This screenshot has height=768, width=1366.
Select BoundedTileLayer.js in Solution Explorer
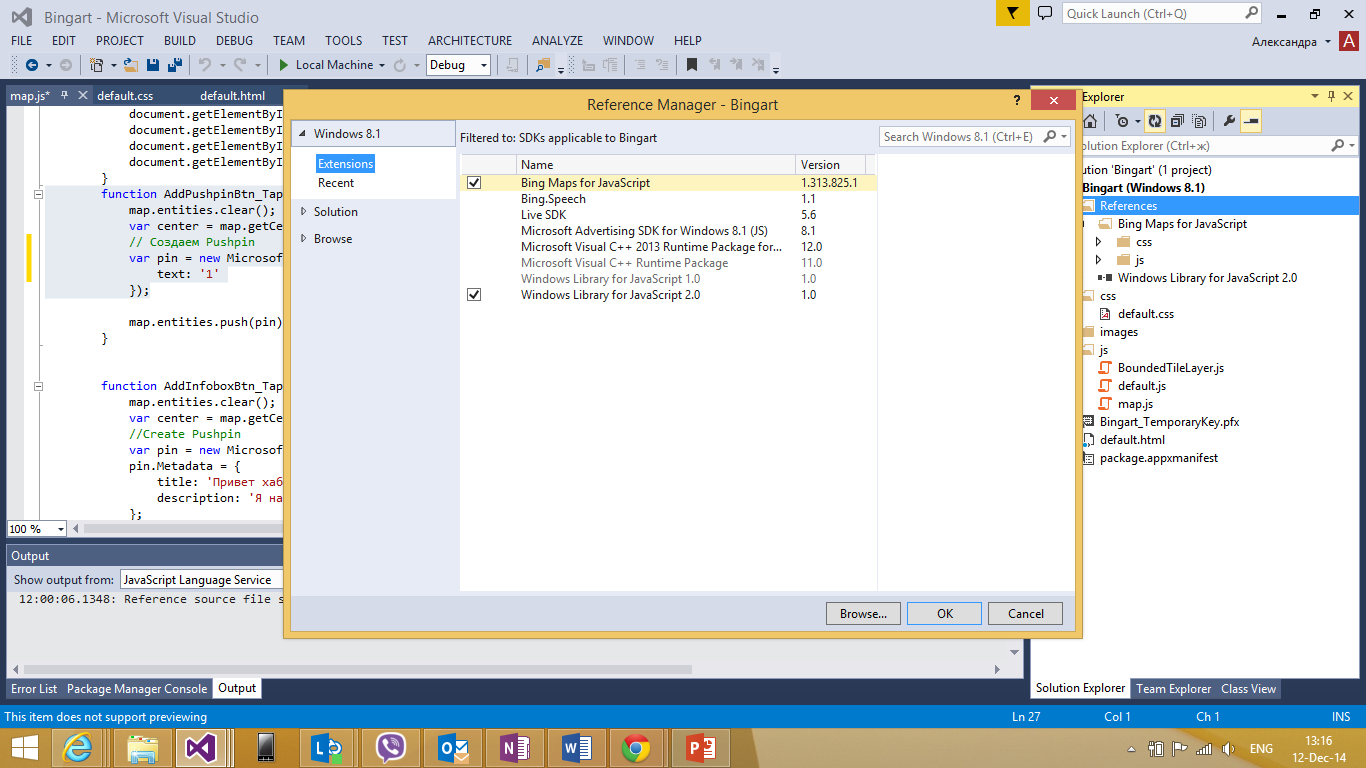tap(1170, 368)
